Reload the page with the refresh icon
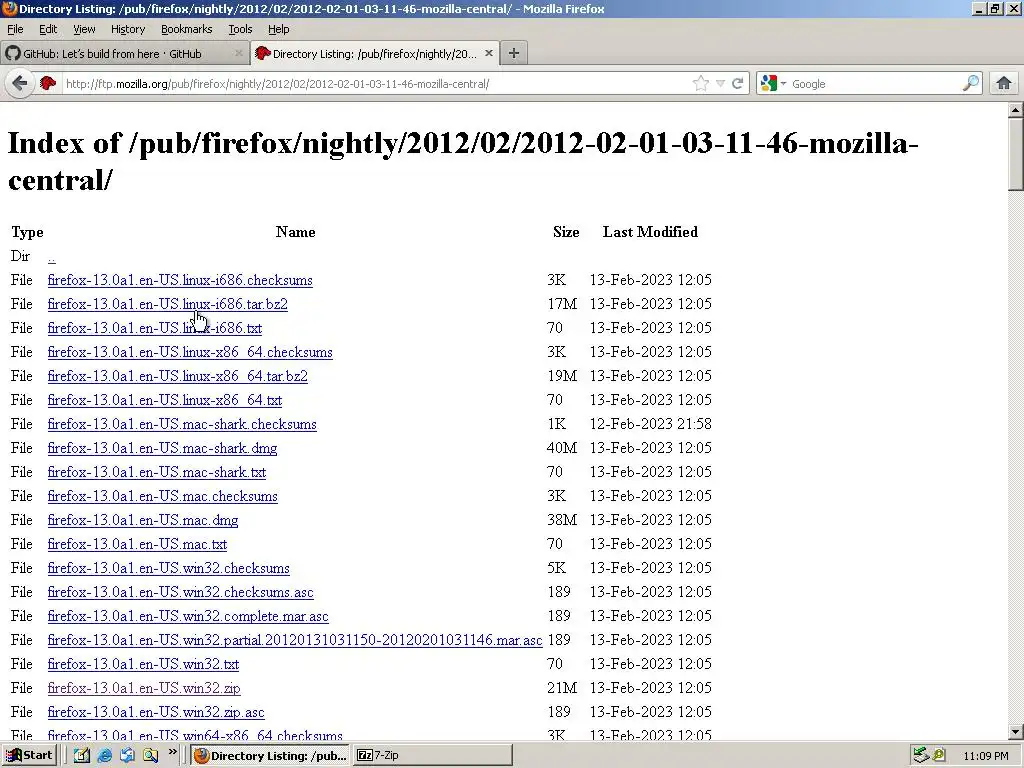1024x768 pixels. pos(737,84)
